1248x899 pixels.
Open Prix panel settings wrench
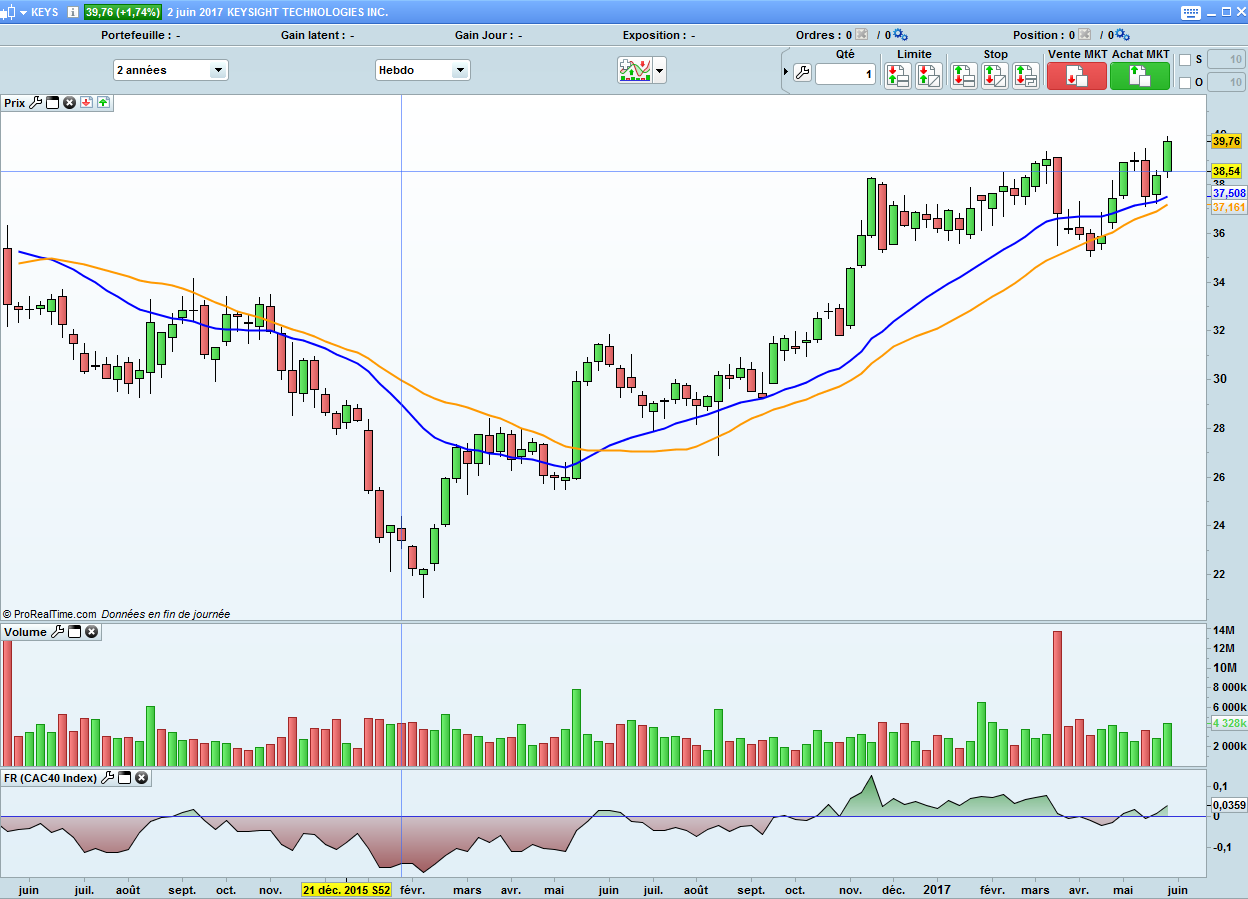pos(36,102)
